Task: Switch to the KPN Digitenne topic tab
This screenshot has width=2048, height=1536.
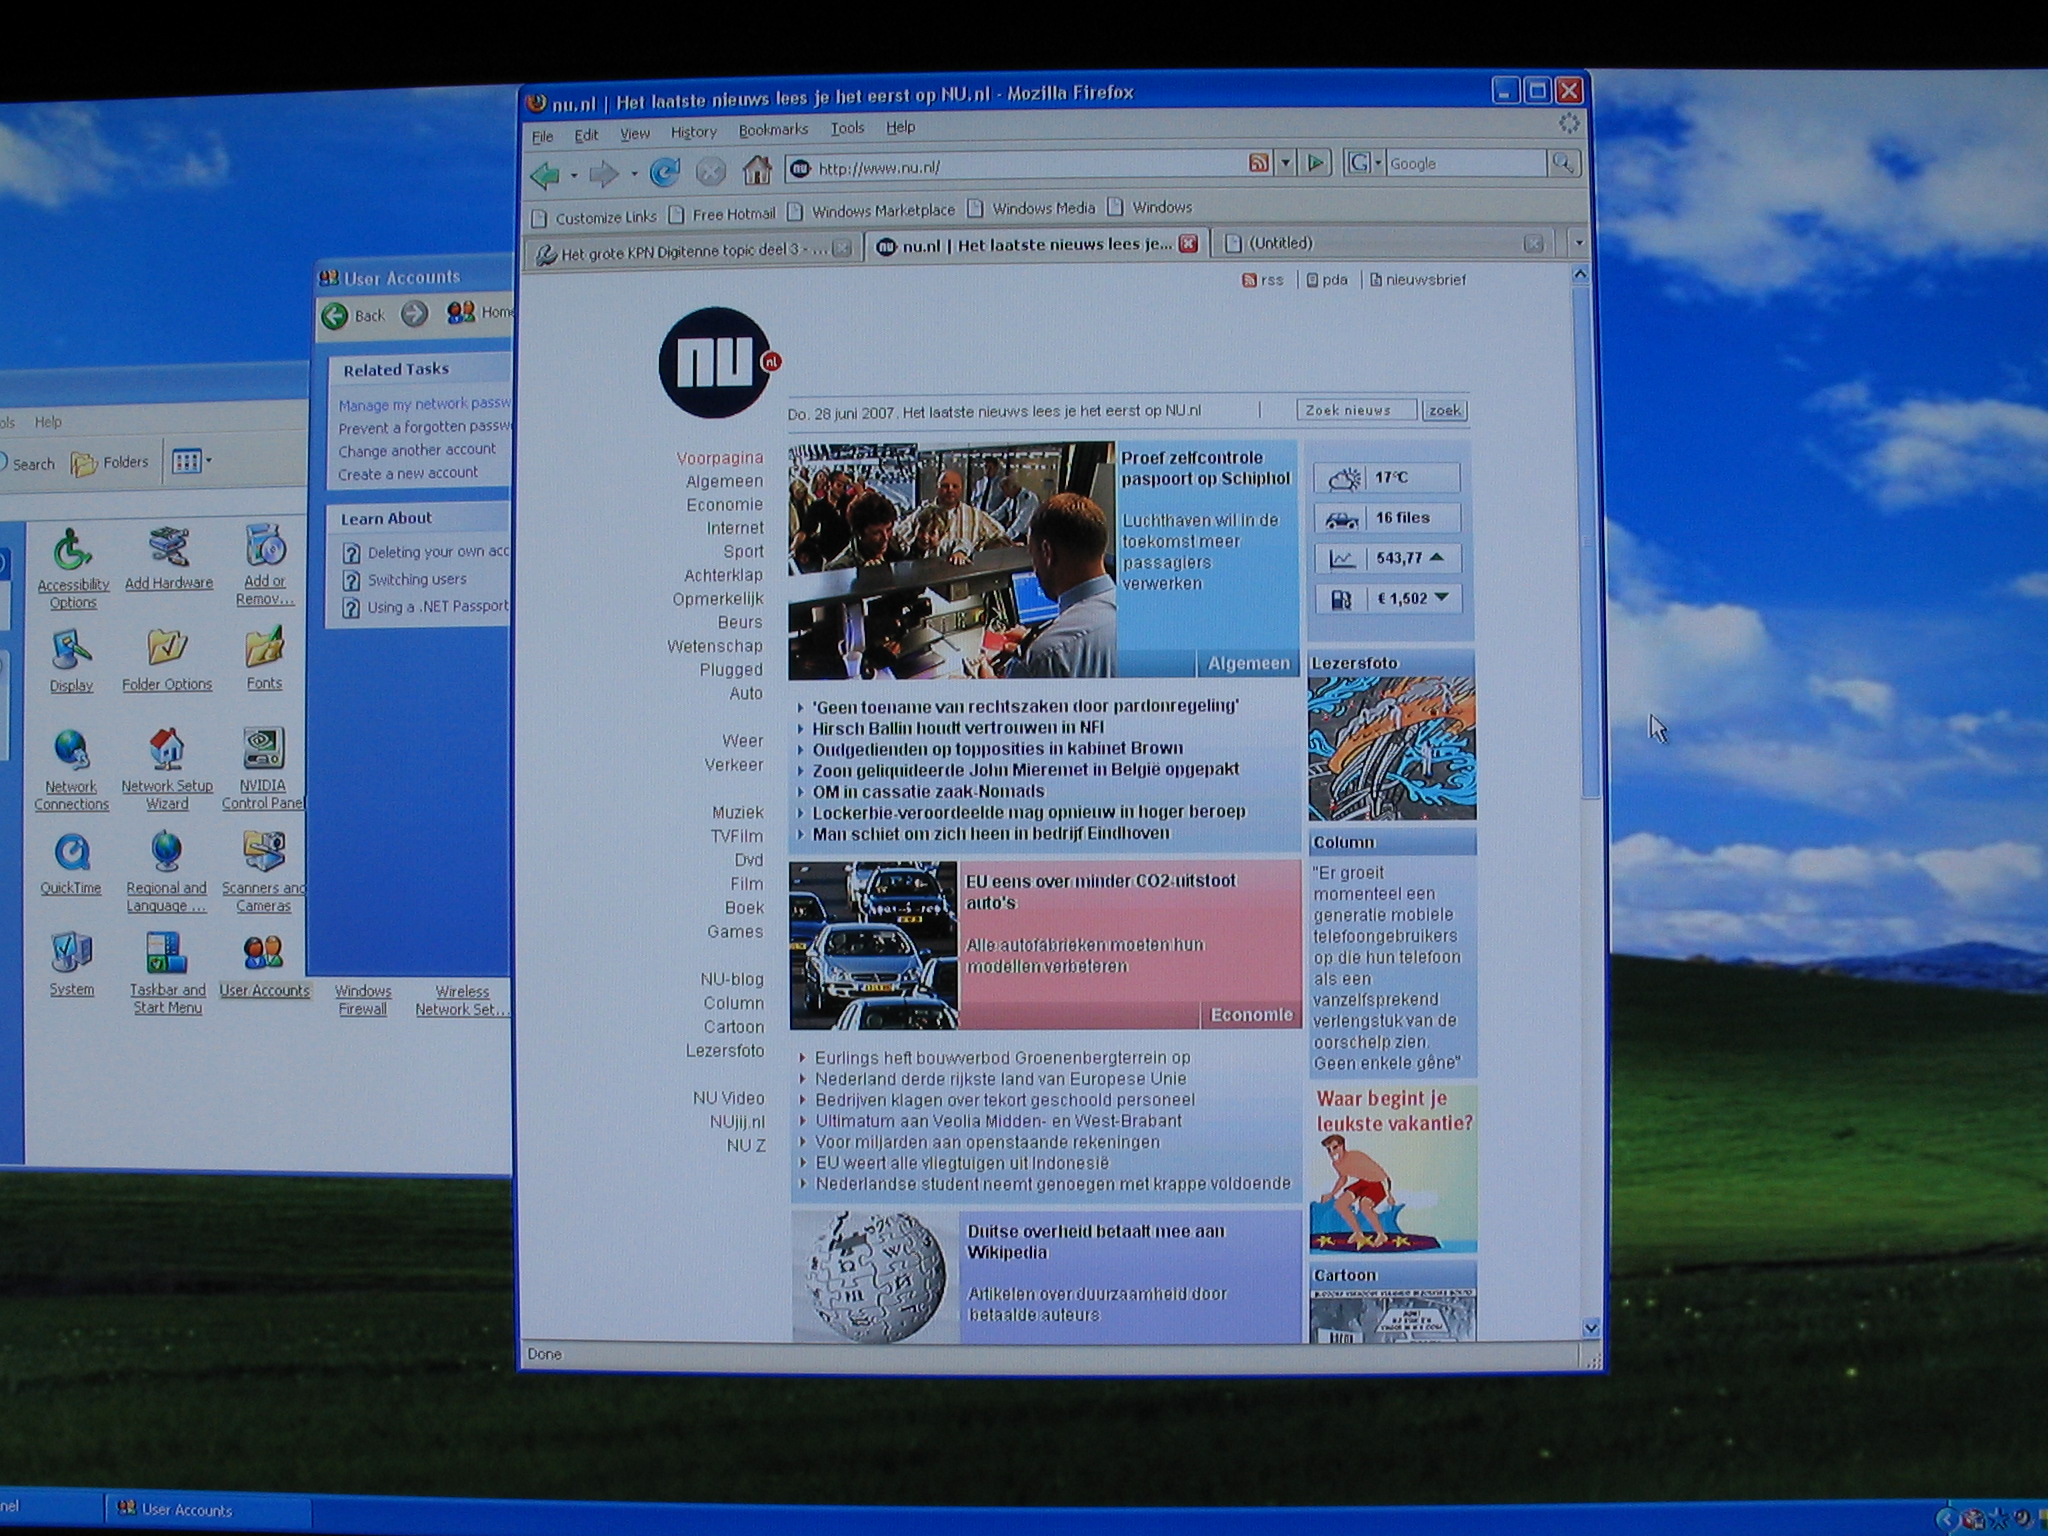Action: click(692, 252)
